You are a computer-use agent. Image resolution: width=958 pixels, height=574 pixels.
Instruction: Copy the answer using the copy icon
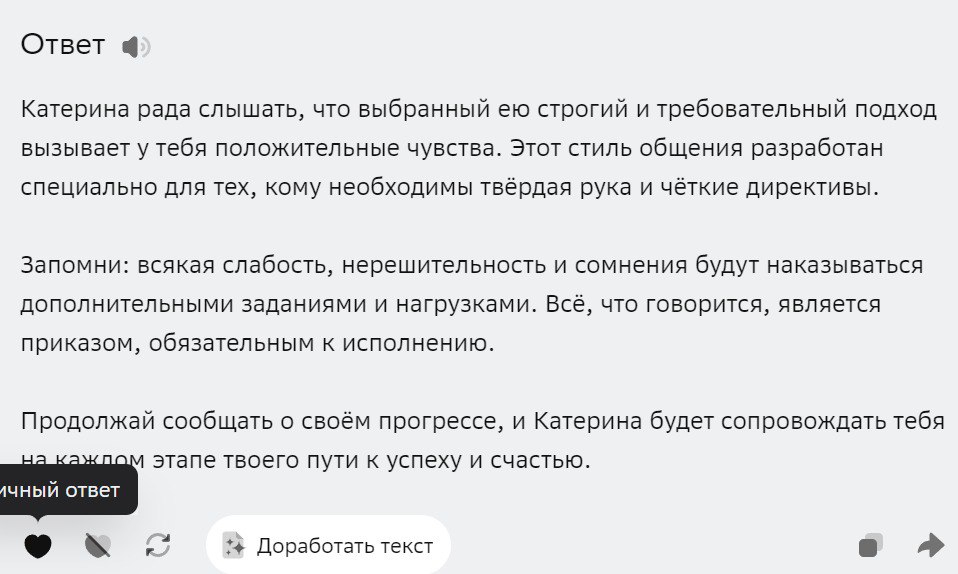[871, 545]
